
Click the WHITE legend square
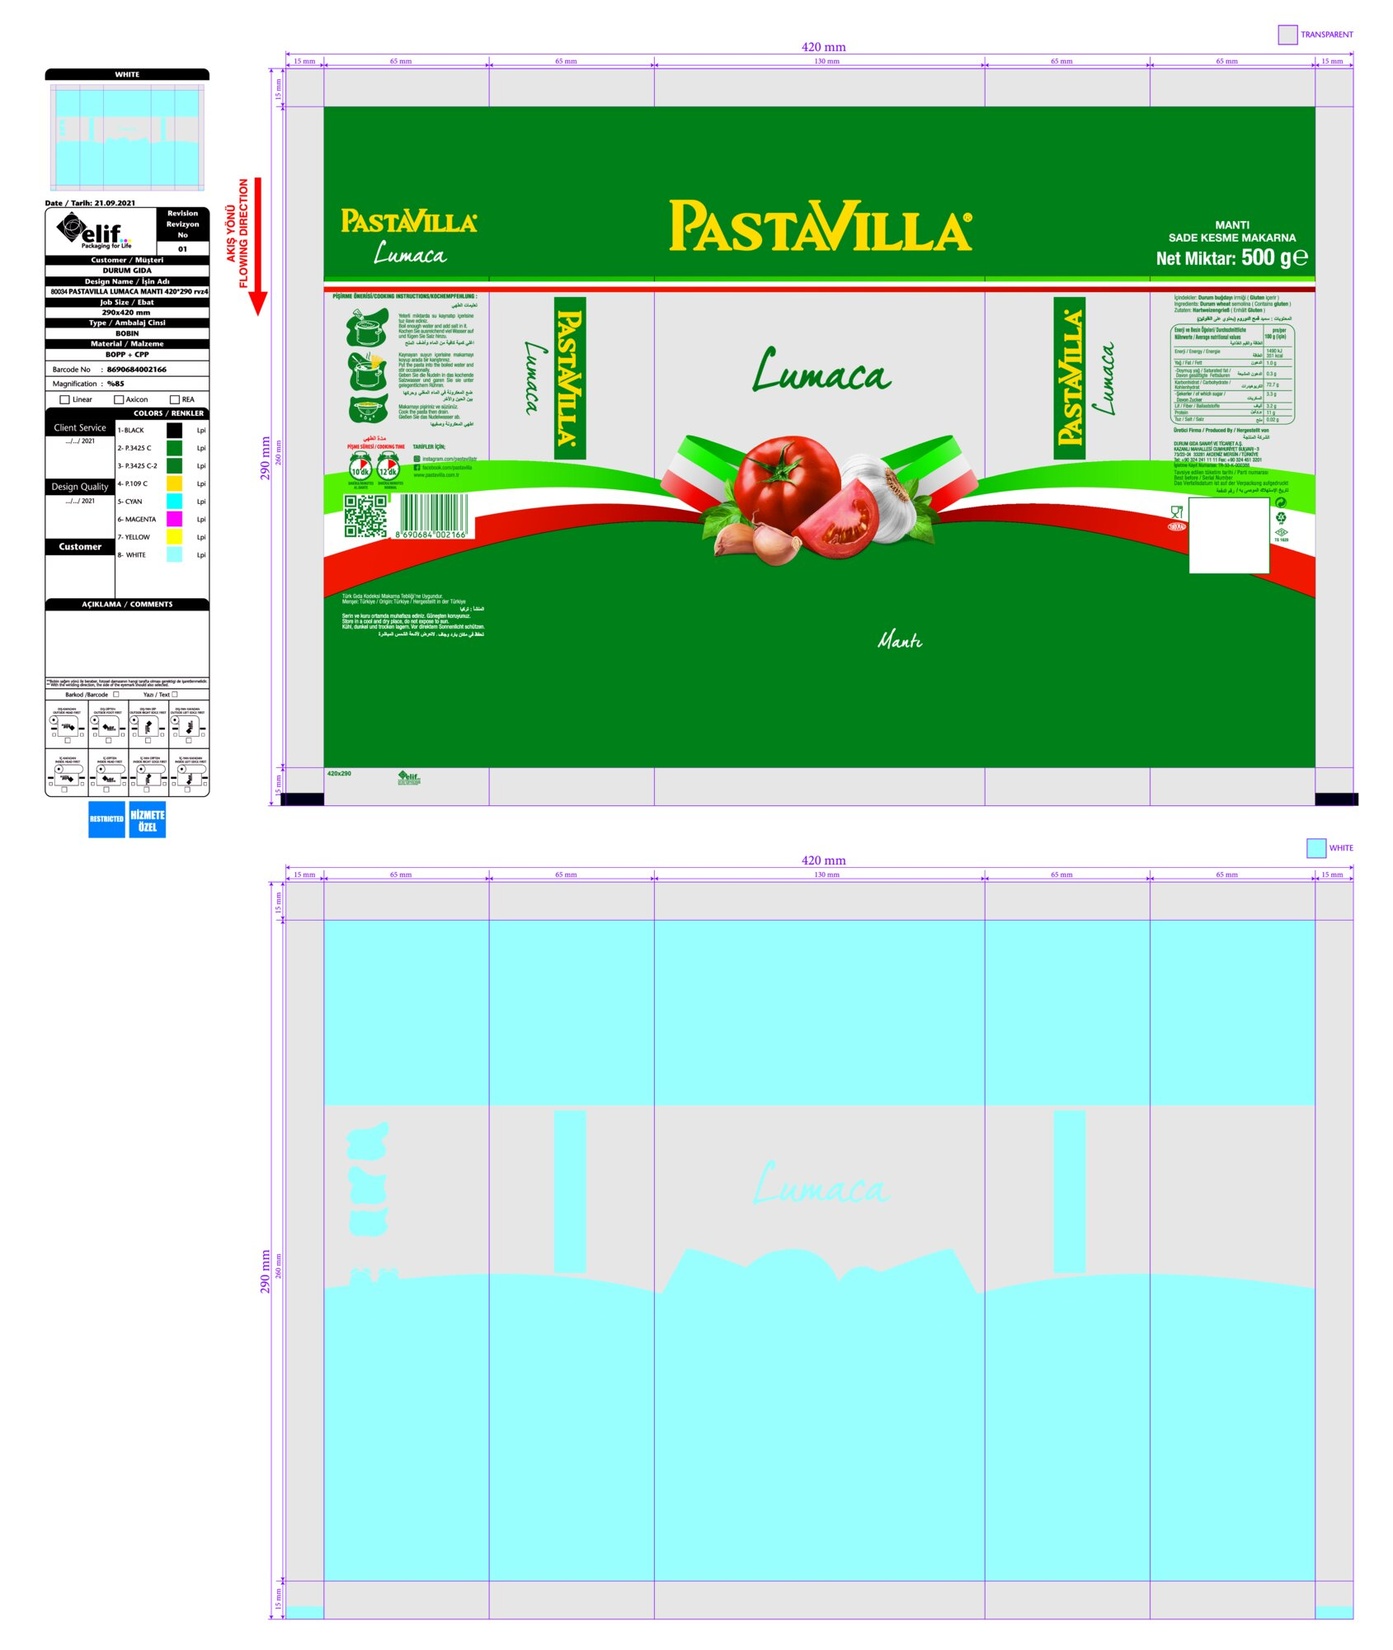pos(1316,848)
